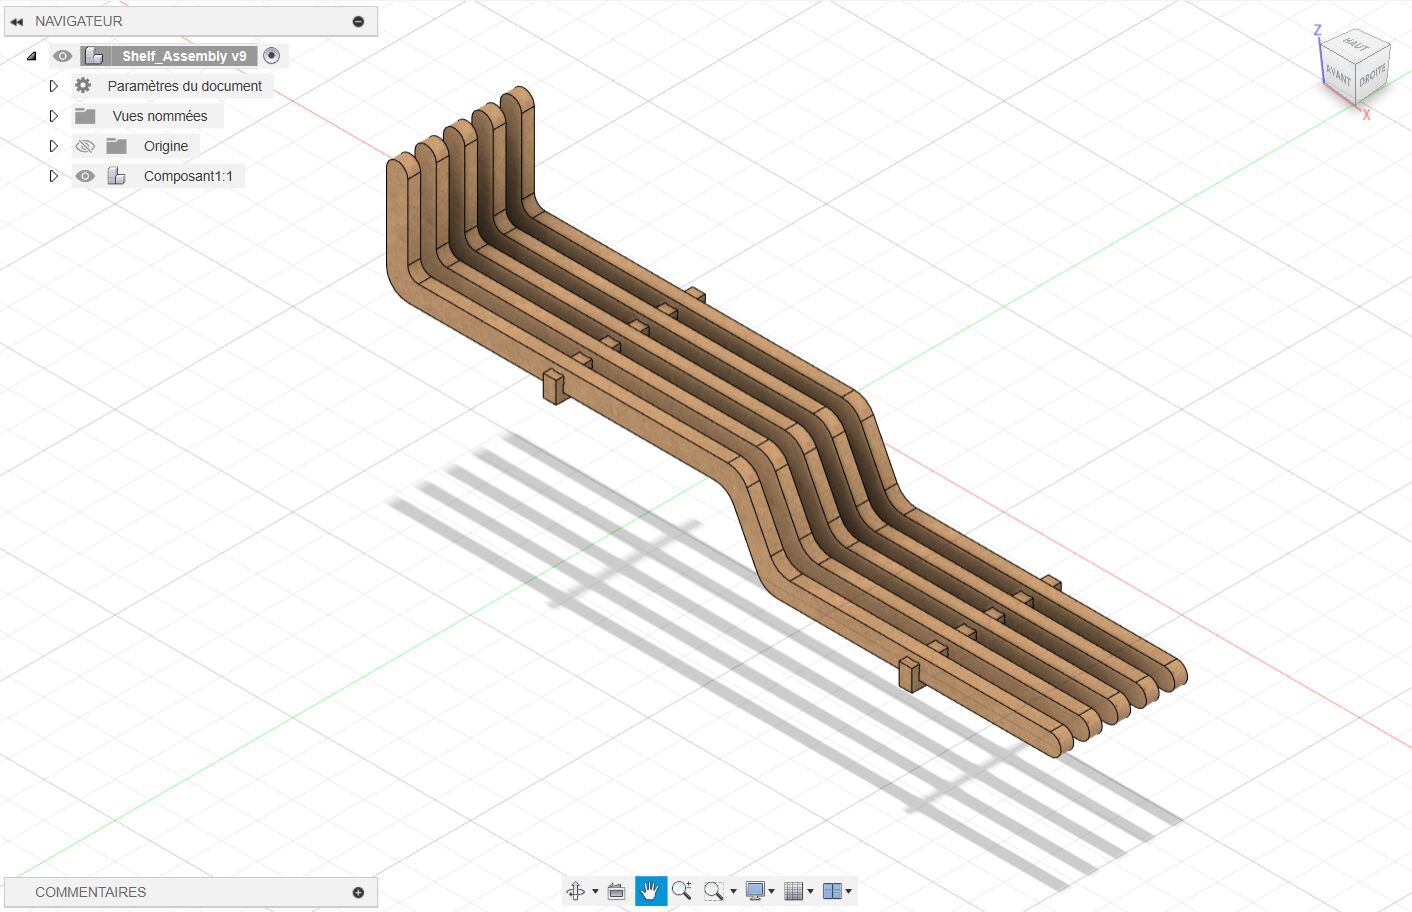This screenshot has height=912, width=1412.
Task: Select Shelf_Assembly v9 in browser
Action: pos(184,56)
